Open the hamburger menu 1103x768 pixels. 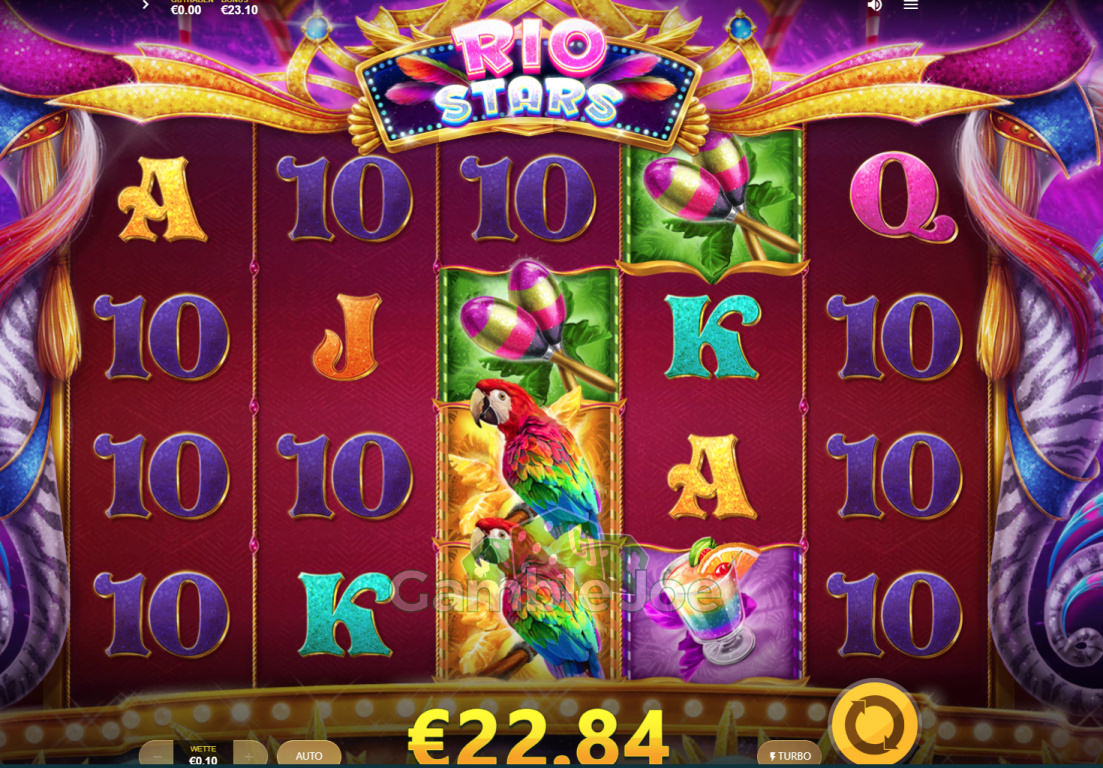pyautogui.click(x=911, y=6)
